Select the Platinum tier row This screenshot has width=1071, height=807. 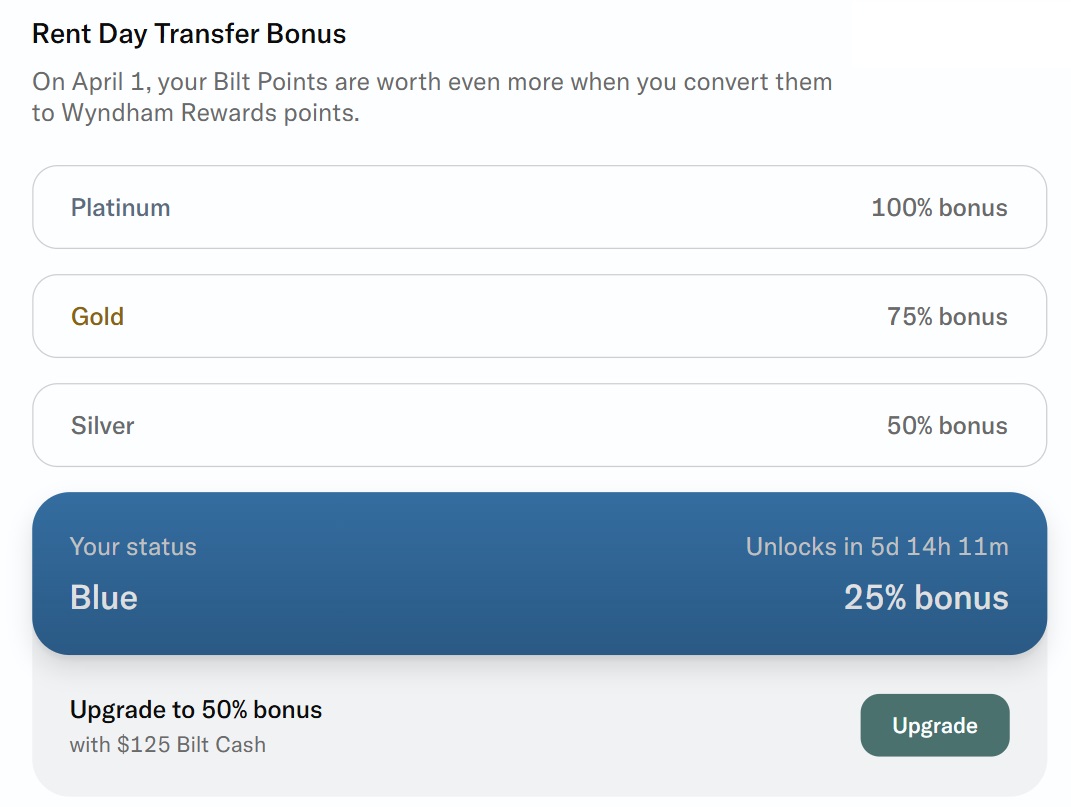(x=540, y=207)
